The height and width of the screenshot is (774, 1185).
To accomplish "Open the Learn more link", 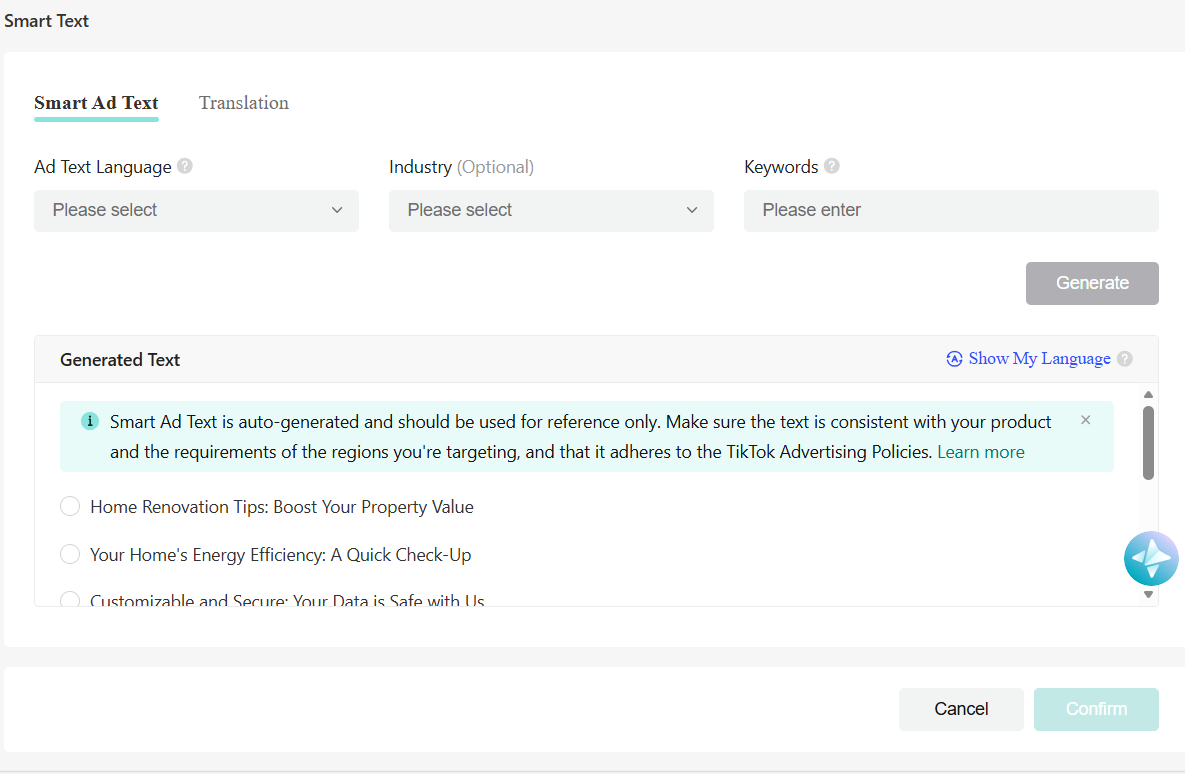I will (980, 452).
